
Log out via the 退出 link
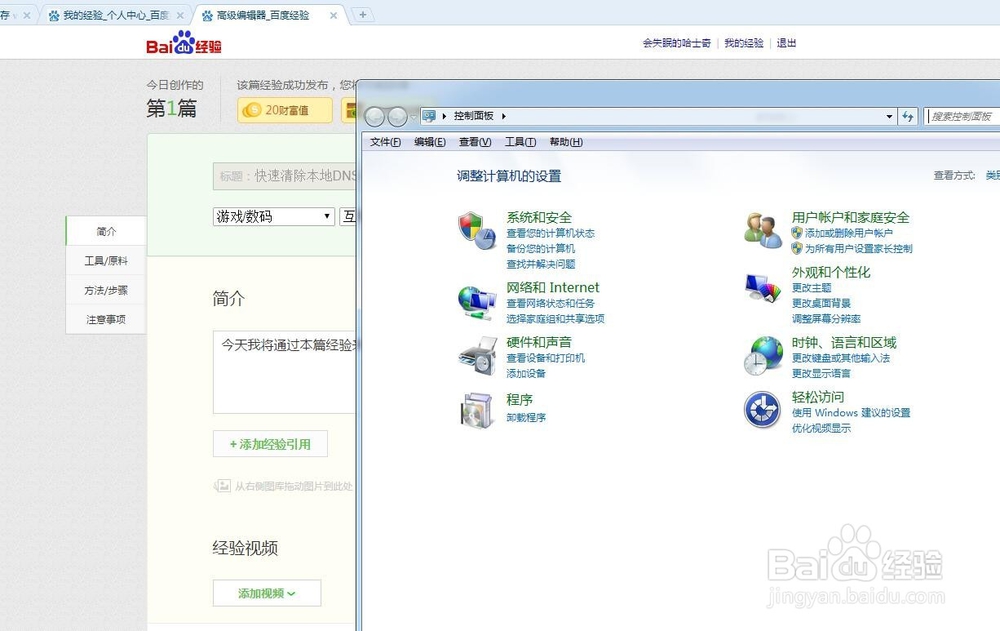point(786,44)
